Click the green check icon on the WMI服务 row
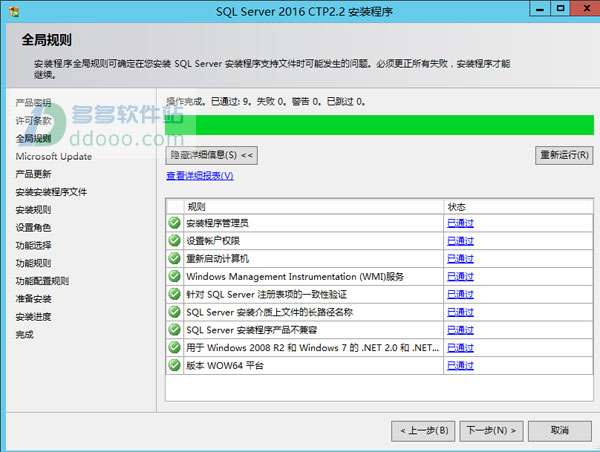 tap(174, 276)
